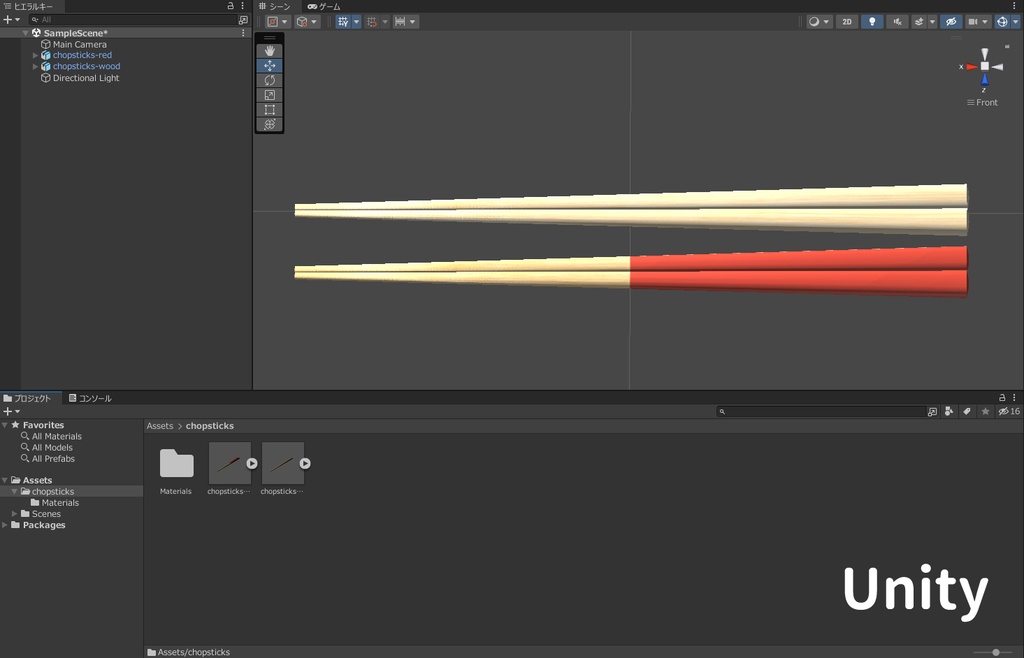This screenshot has width=1024, height=658.
Task: Click the blue Z axis cone on gizmo
Action: (x=984, y=80)
